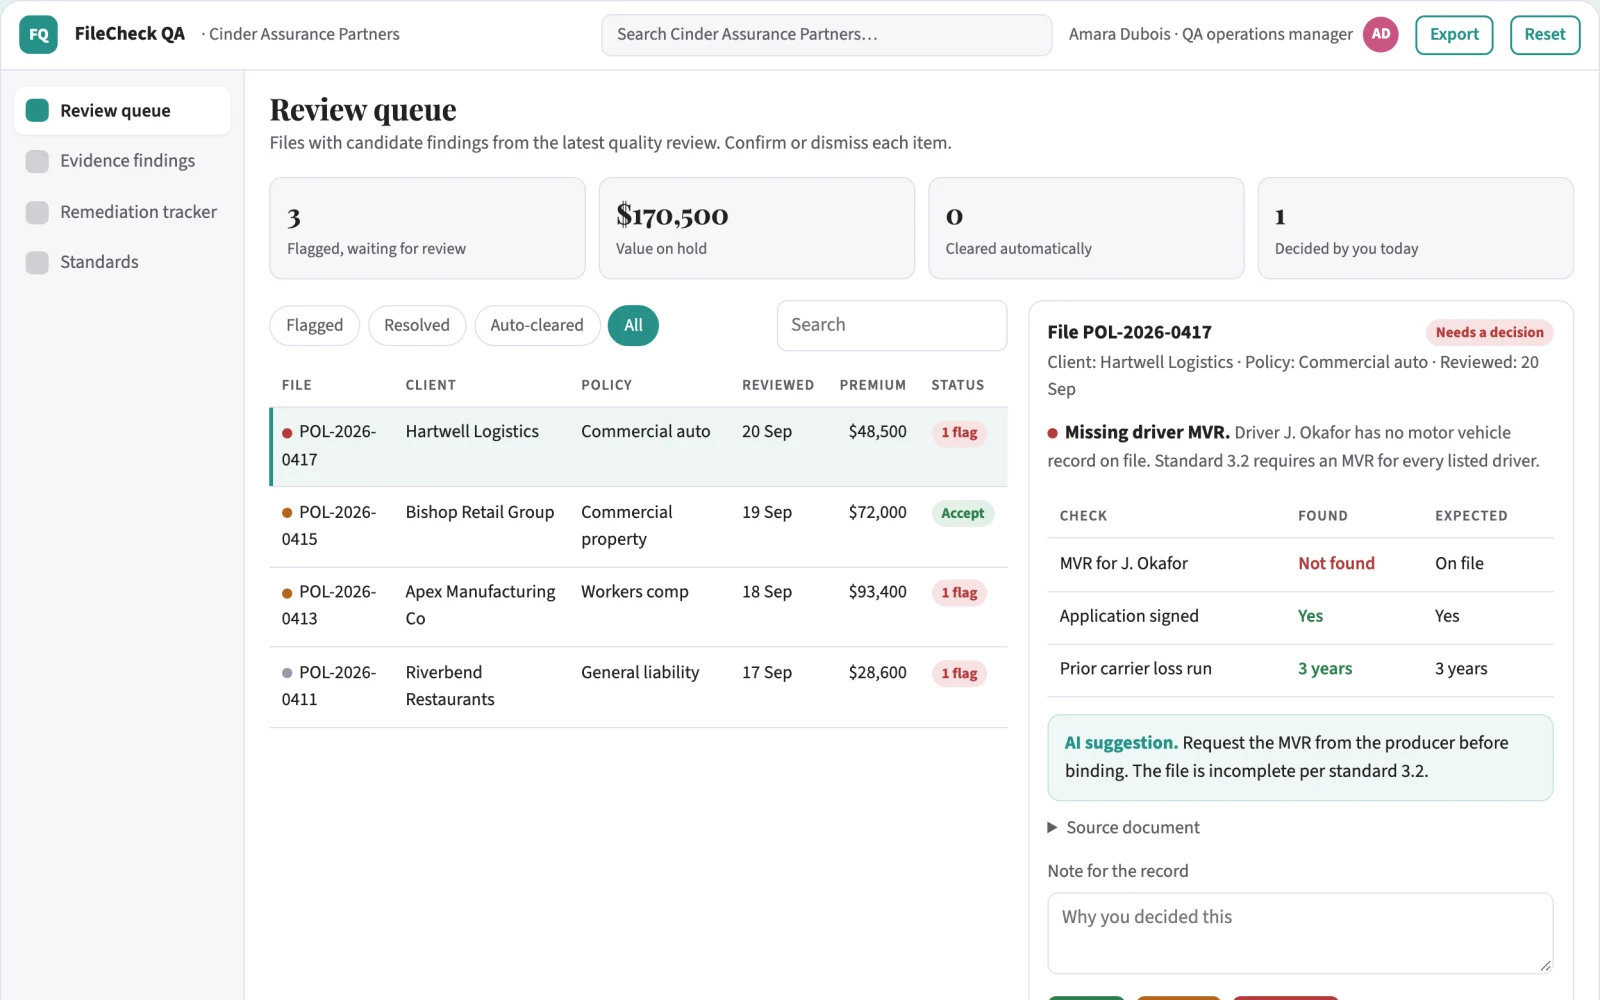Switch to the Resolved filter
Screen dimensions: 1600x1000
tap(417, 325)
